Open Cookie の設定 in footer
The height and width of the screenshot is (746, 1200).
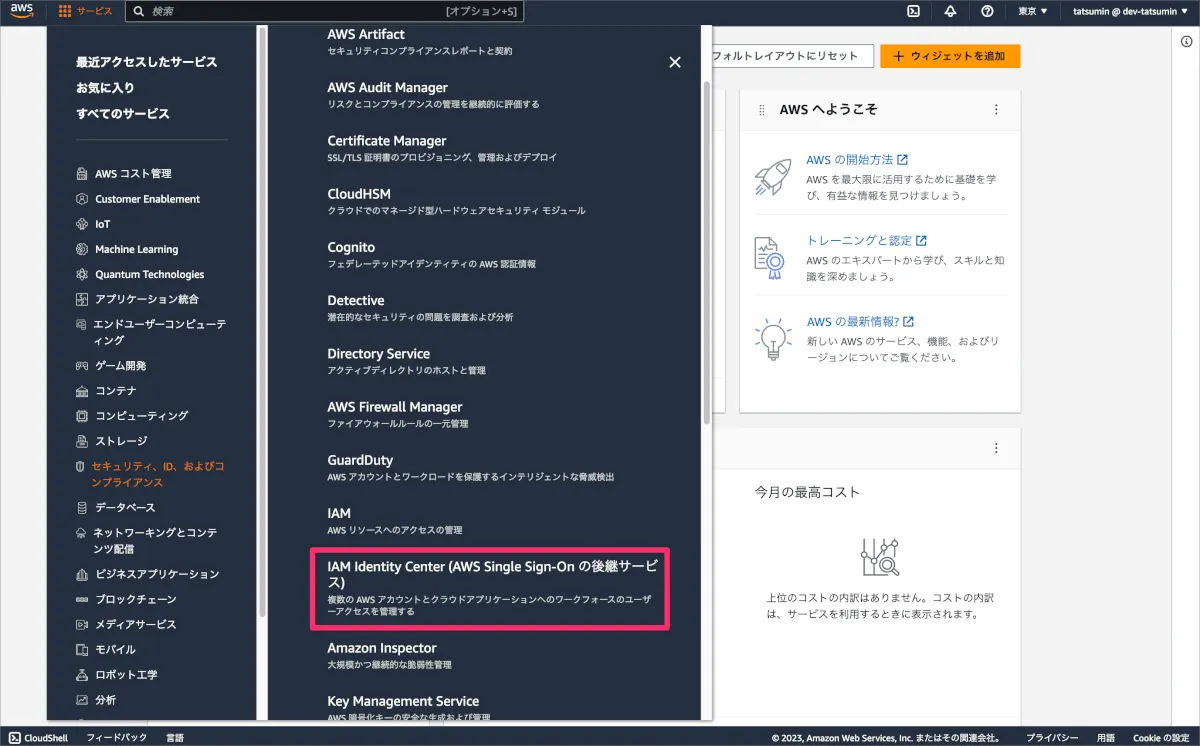tap(1161, 737)
